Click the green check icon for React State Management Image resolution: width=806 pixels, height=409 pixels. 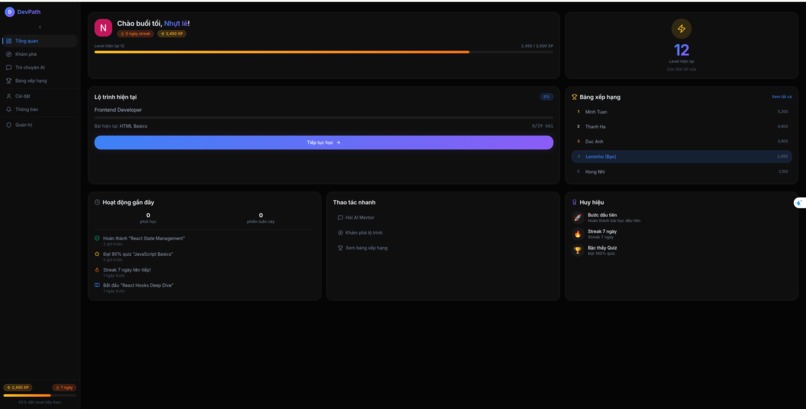[x=97, y=238]
